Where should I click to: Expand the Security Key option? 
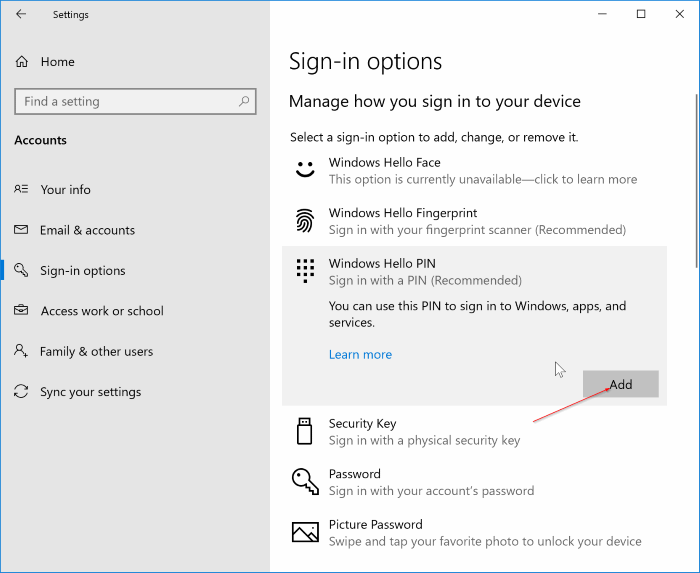click(x=474, y=432)
